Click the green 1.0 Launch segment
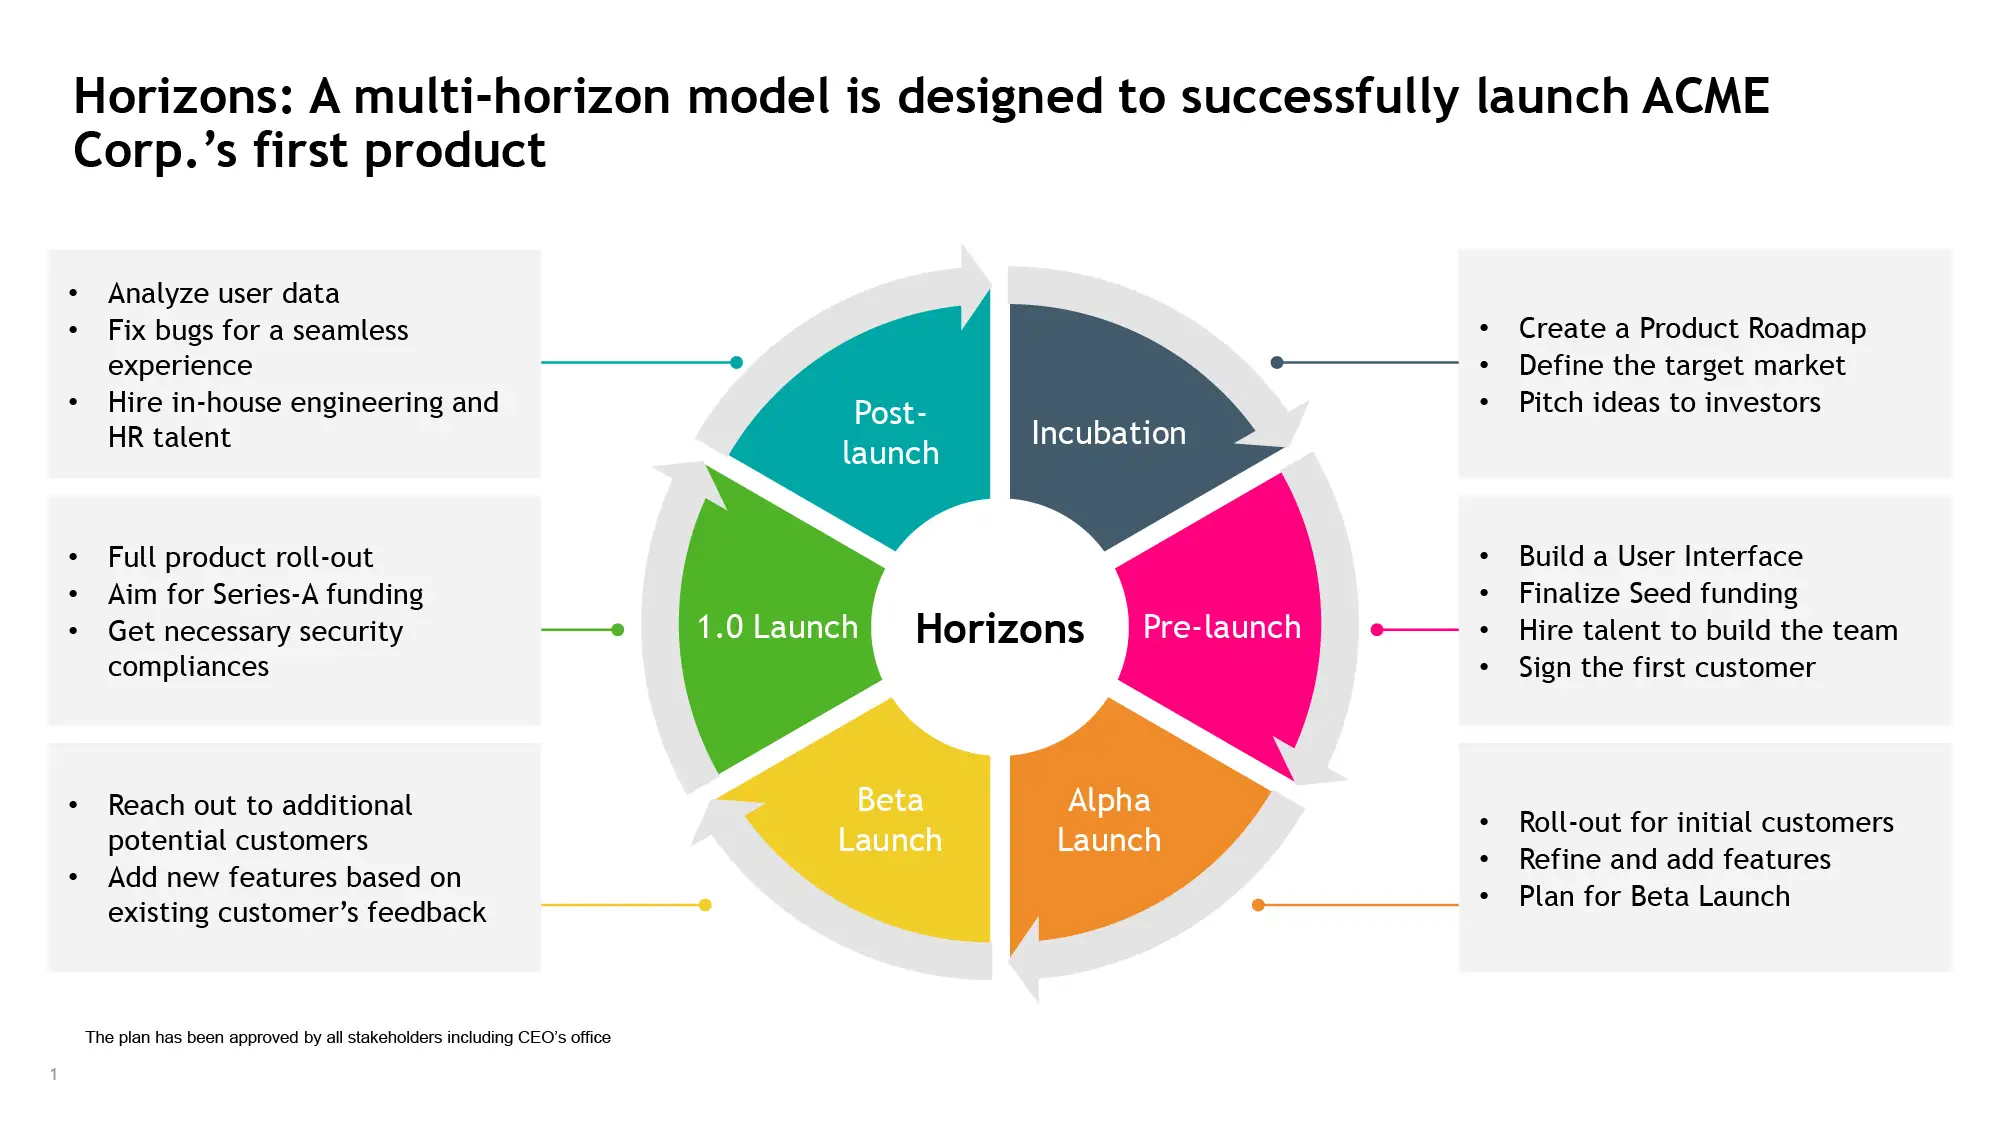Screen dimensions: 2000x1125 pyautogui.click(x=777, y=627)
